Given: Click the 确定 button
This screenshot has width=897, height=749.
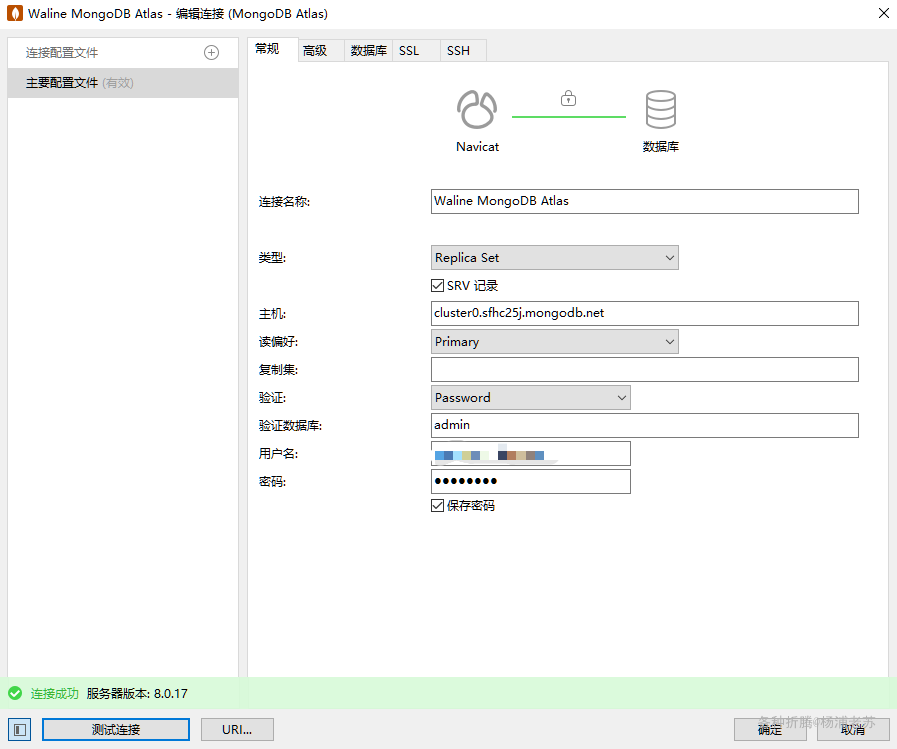Looking at the screenshot, I should pos(770,730).
